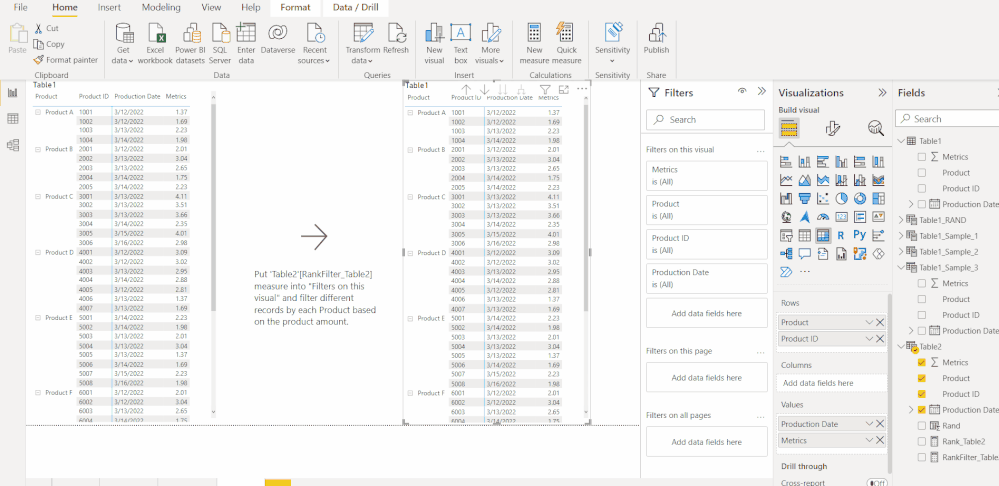The height and width of the screenshot is (486, 999).
Task: Switch to the Modeling ribbon tab
Action: pos(161,8)
